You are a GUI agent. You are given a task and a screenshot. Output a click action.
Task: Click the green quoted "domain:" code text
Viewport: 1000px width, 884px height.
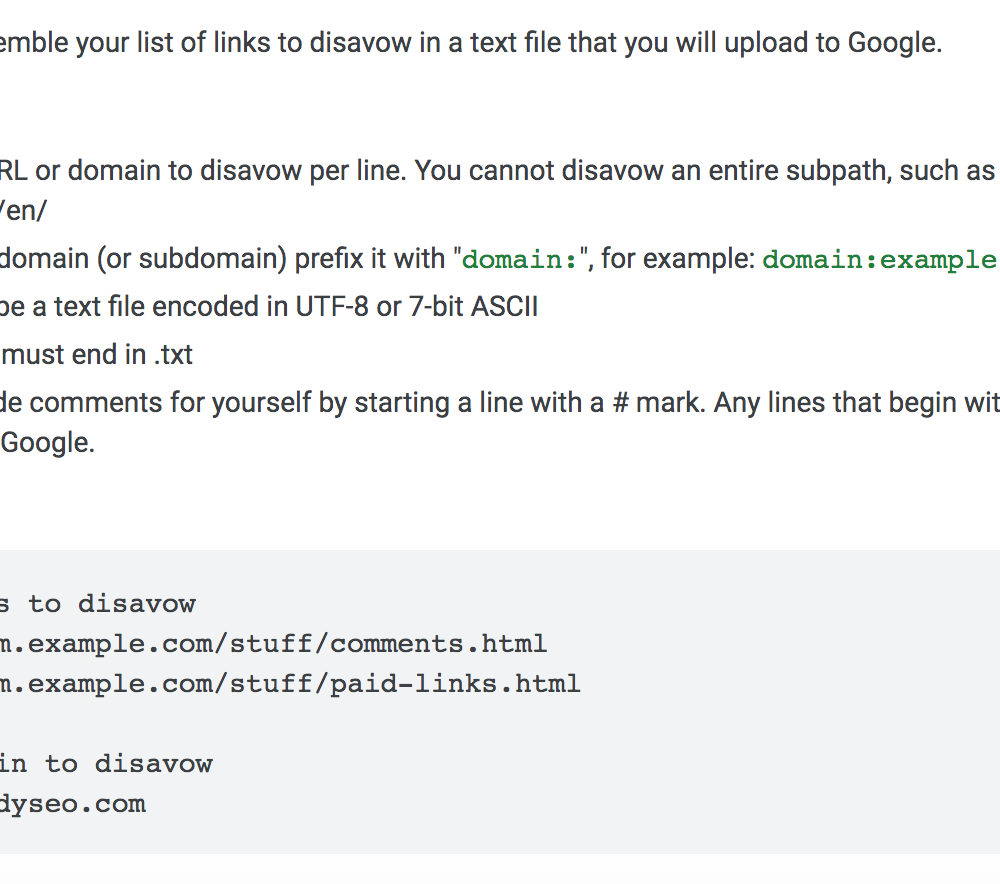519,260
